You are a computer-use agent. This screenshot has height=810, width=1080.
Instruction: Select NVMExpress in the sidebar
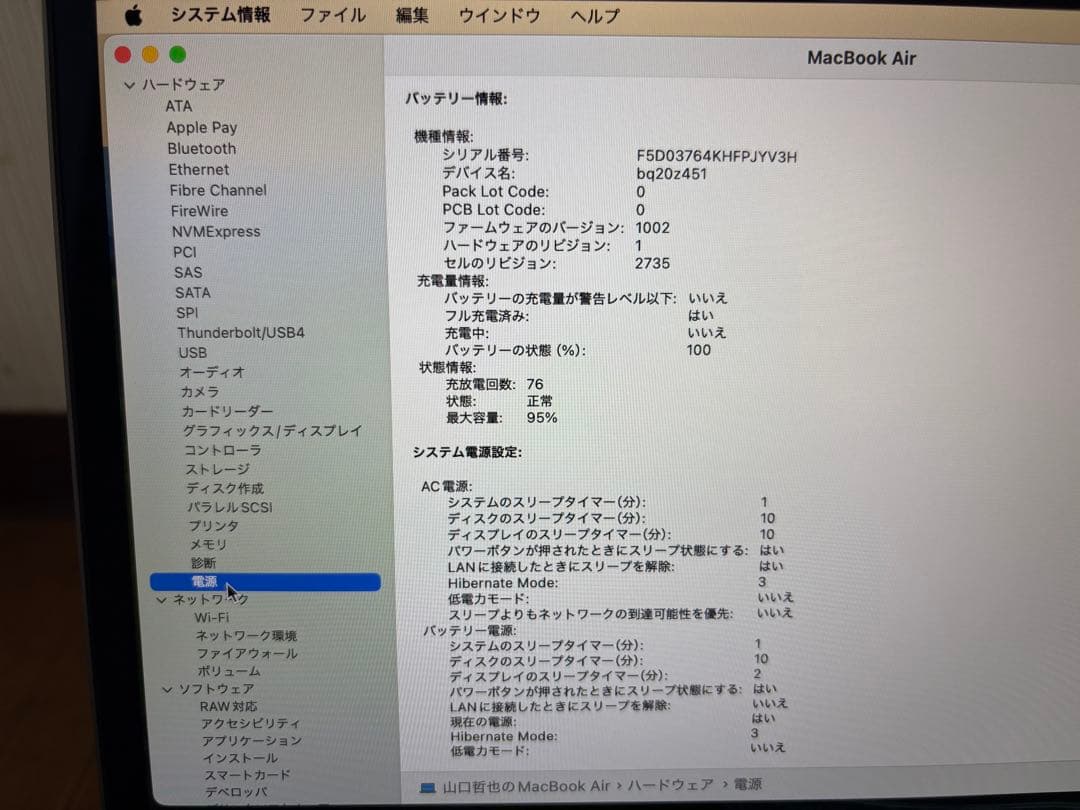(x=216, y=231)
